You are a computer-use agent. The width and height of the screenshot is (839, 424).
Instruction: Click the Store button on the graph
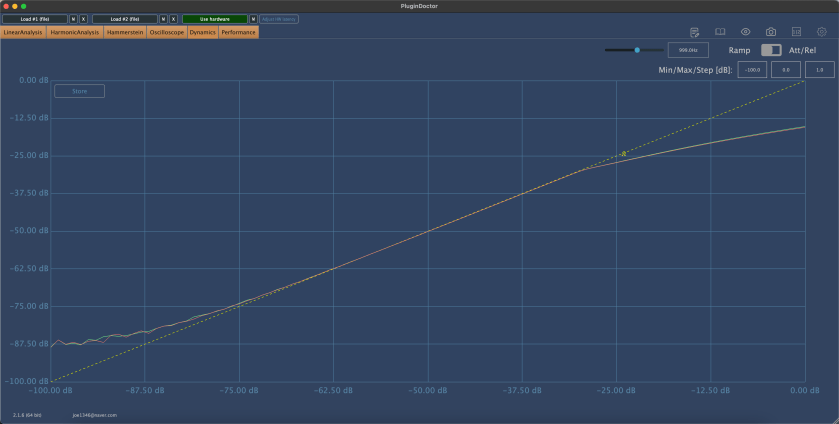[x=79, y=91]
